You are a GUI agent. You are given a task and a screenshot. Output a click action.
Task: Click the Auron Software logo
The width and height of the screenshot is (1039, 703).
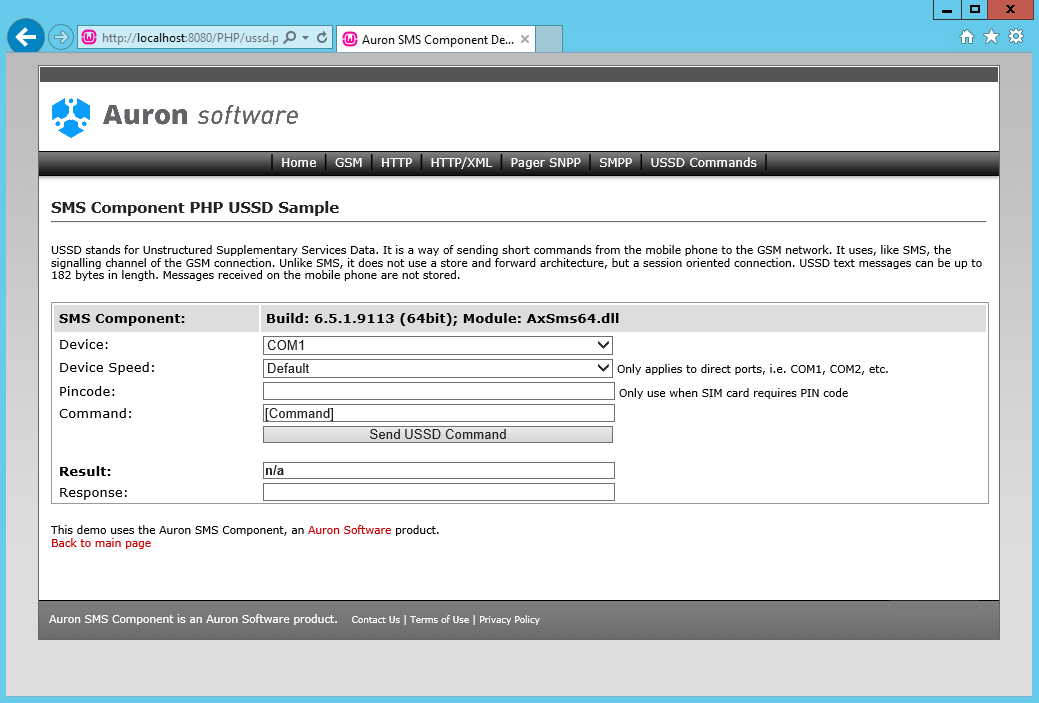point(175,116)
